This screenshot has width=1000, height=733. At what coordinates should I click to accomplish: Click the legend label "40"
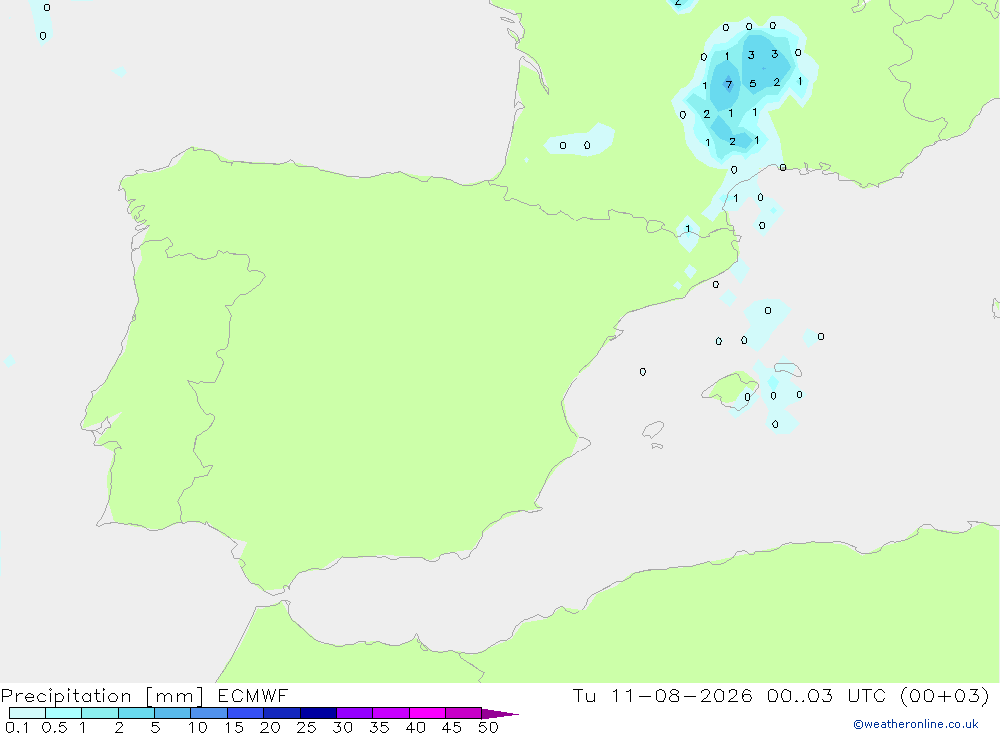415,727
